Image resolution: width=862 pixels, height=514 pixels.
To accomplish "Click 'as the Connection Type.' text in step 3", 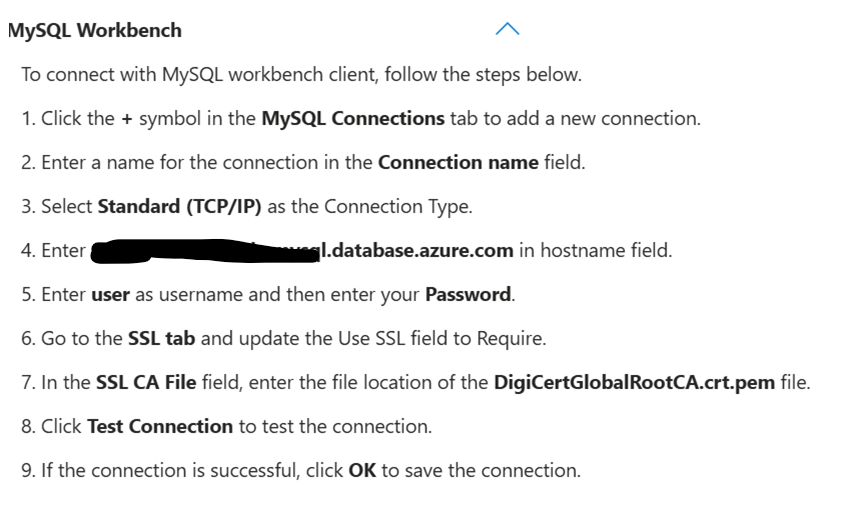I will click(x=369, y=207).
